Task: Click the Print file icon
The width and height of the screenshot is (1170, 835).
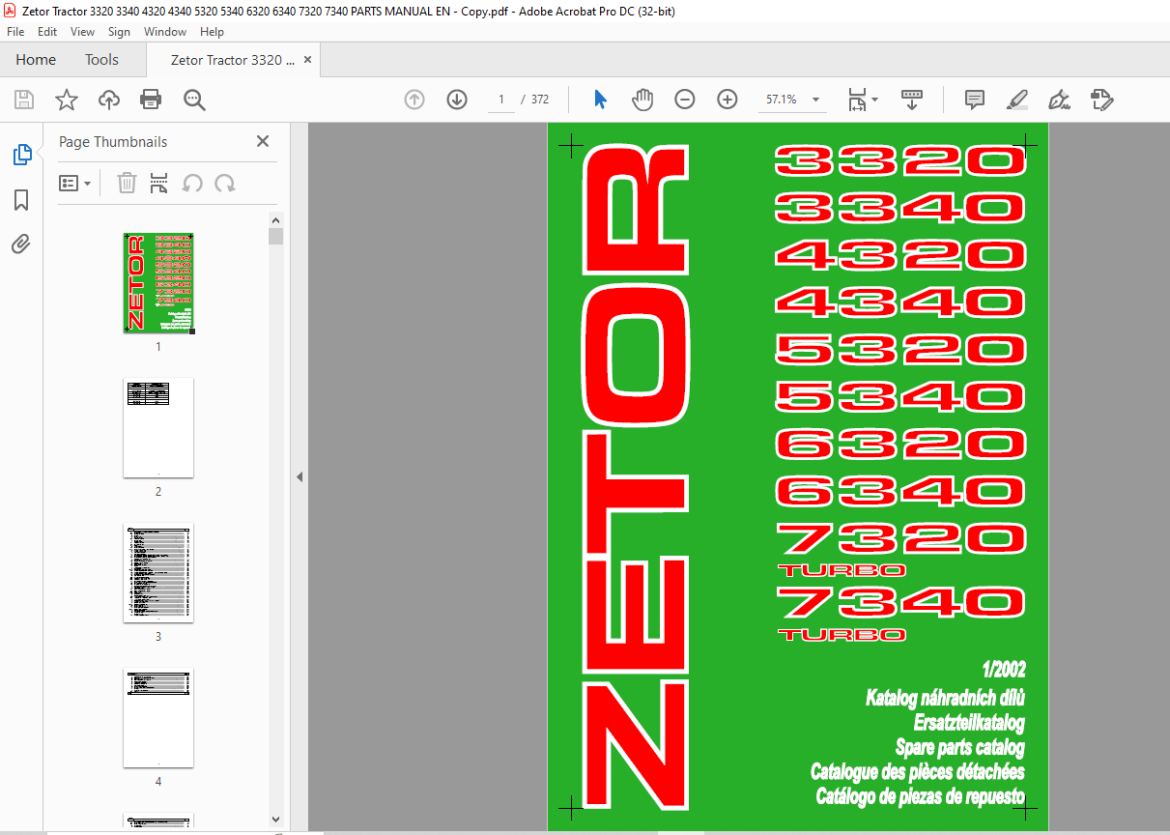Action: click(x=151, y=99)
